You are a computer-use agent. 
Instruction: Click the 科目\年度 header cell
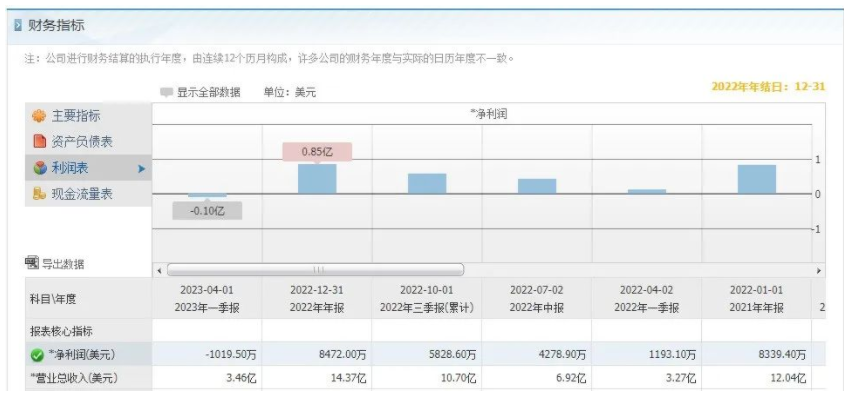click(88, 299)
